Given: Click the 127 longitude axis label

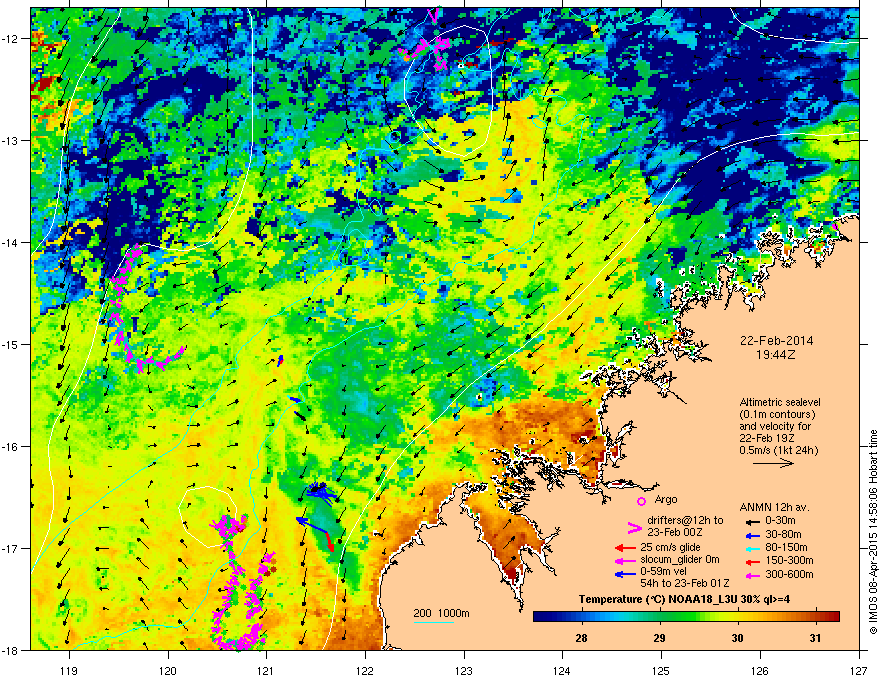Looking at the screenshot, I should (x=859, y=670).
